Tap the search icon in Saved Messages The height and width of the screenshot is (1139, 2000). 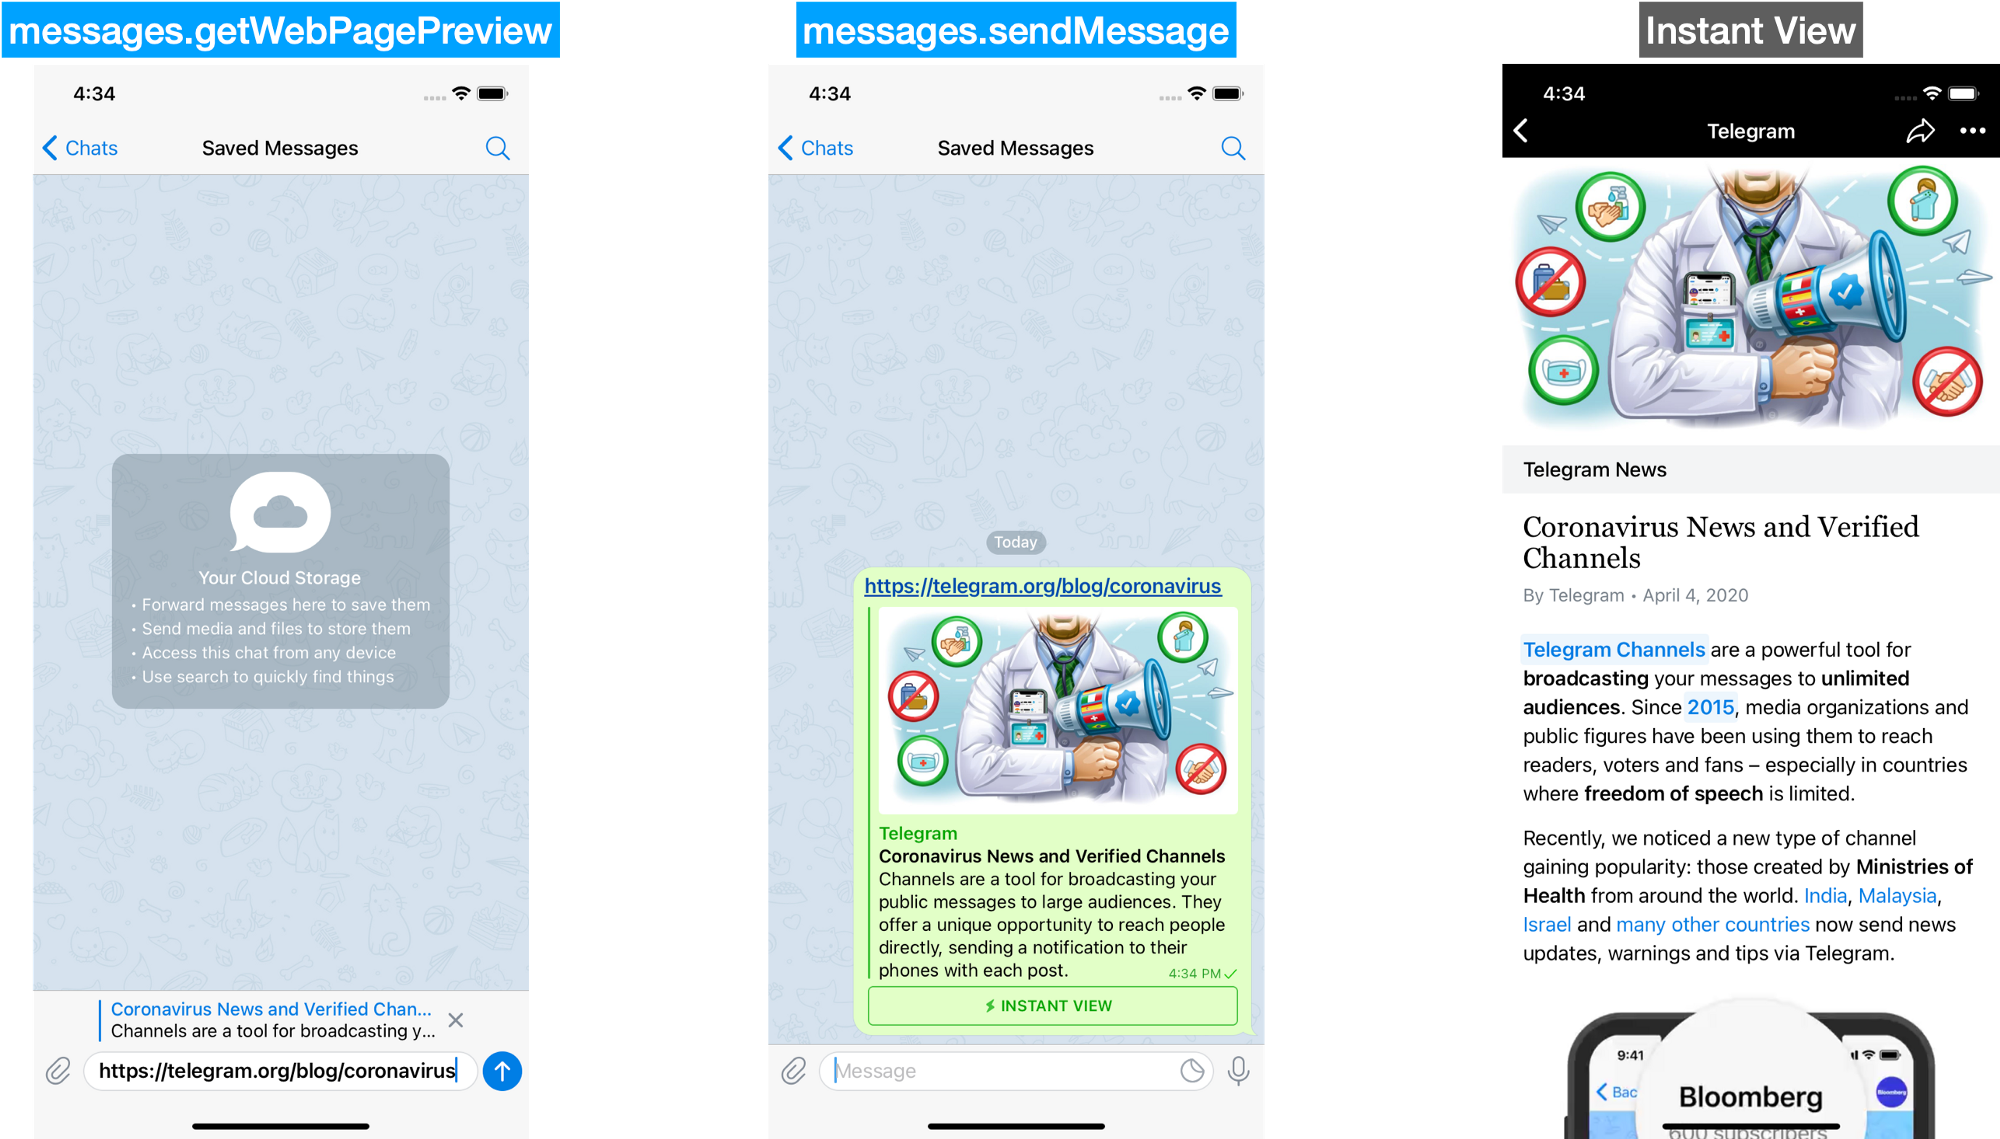click(497, 147)
